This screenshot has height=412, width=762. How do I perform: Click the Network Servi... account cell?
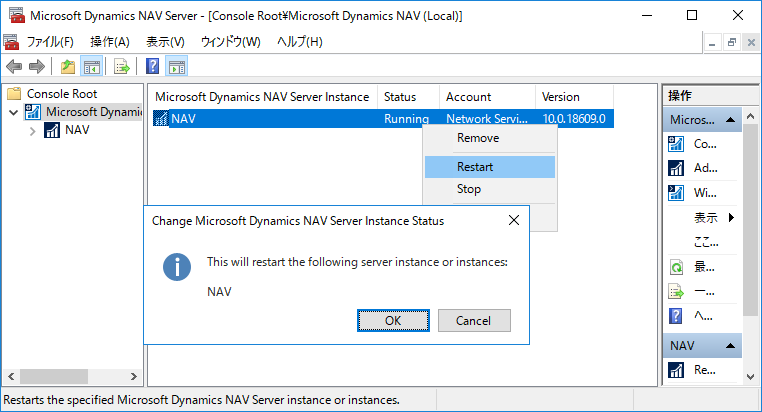point(487,119)
